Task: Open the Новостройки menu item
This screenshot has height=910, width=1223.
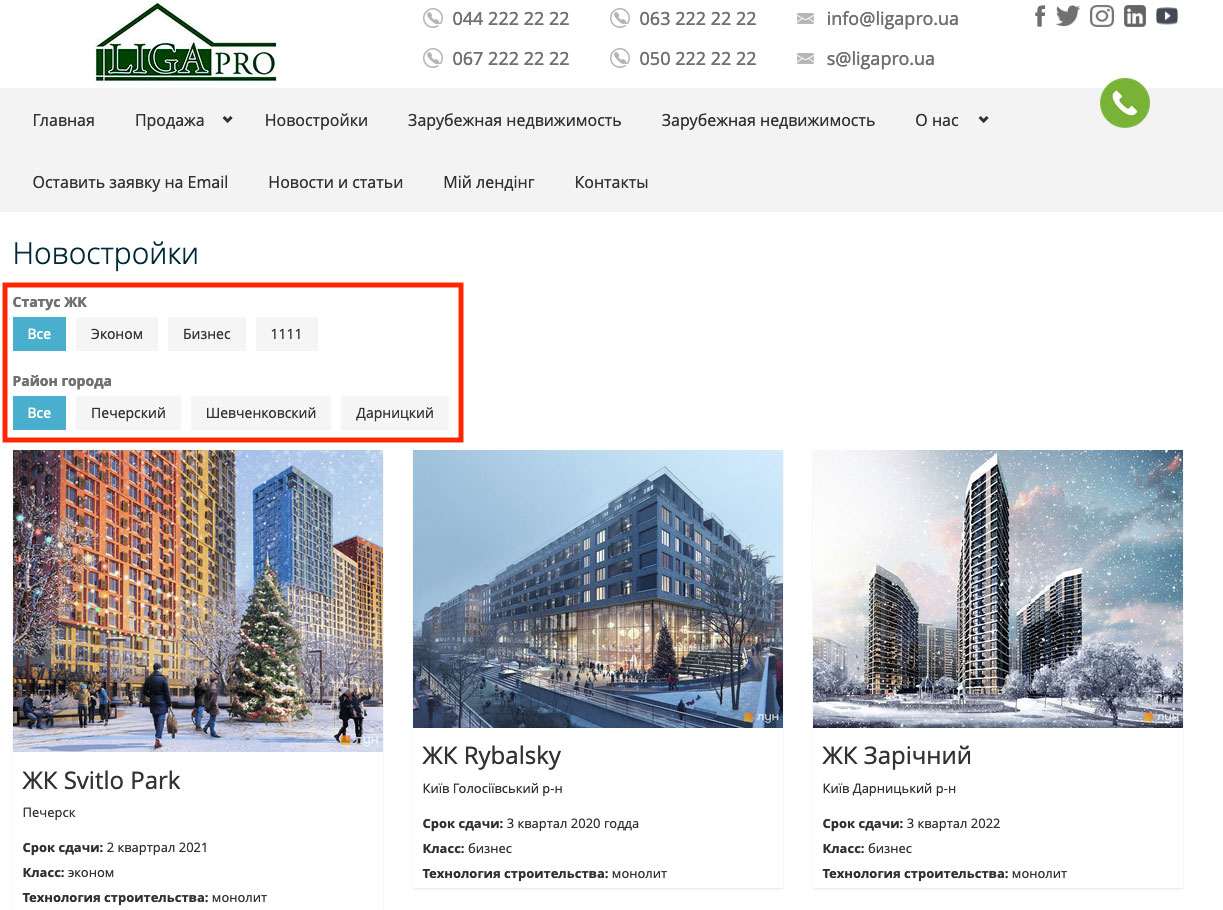Action: [316, 120]
